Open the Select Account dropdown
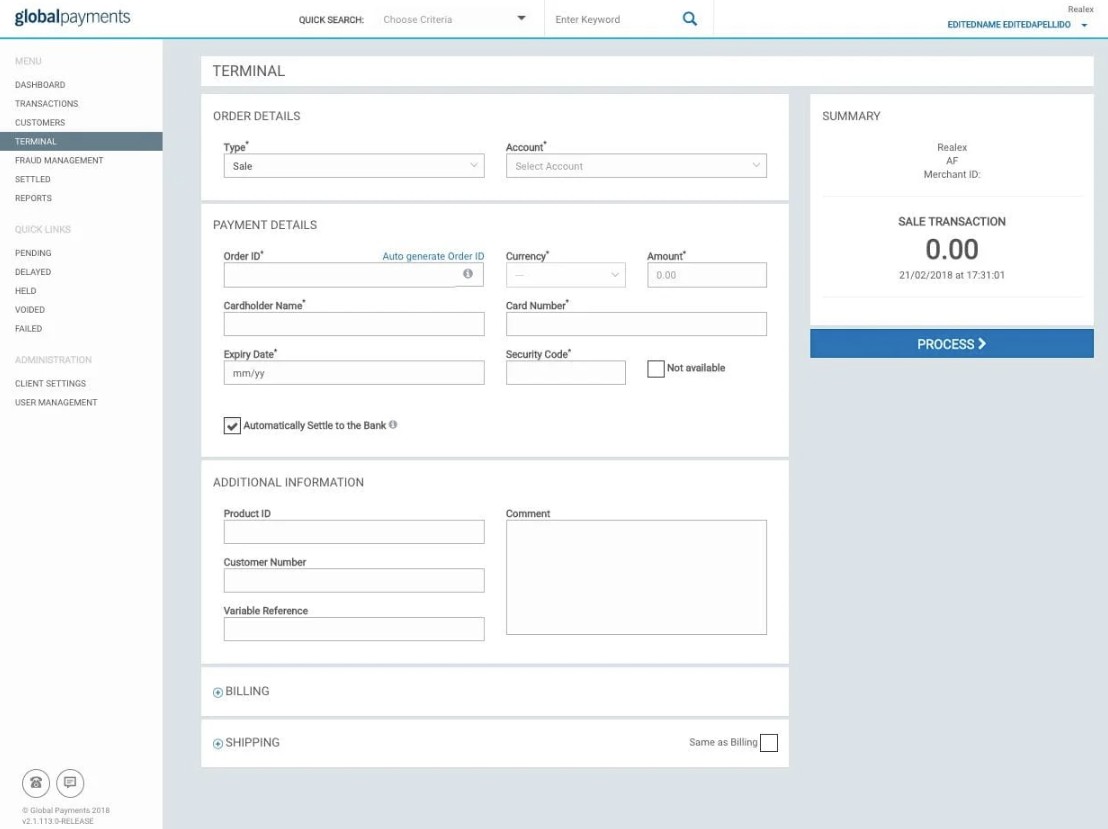The image size is (1108, 829). coord(636,166)
